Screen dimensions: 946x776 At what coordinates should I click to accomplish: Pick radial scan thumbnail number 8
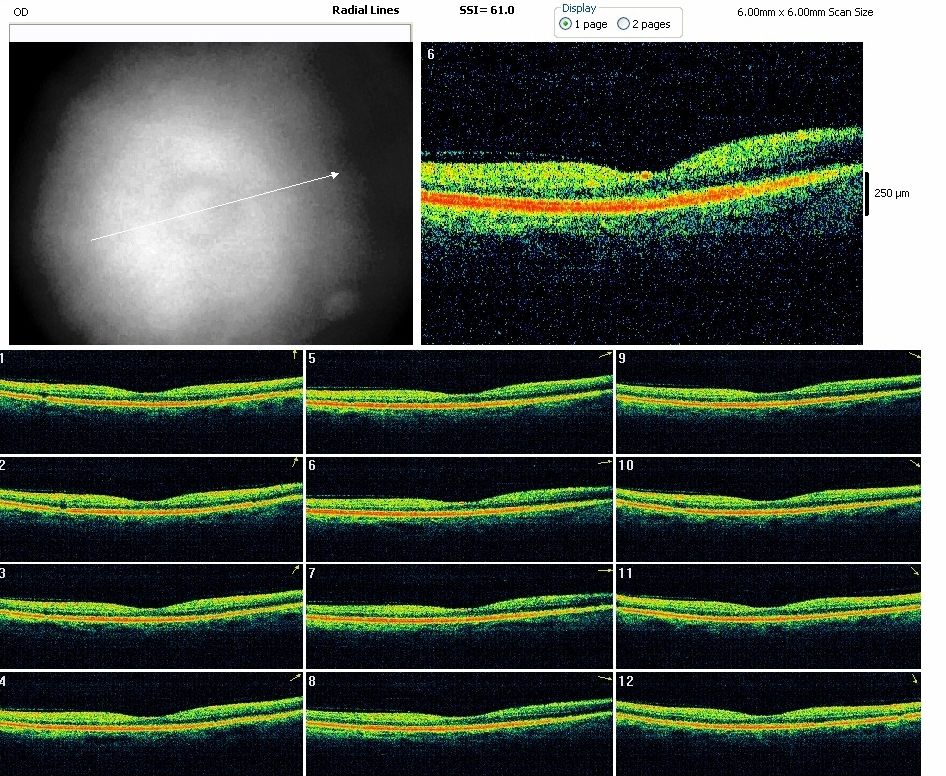click(458, 723)
